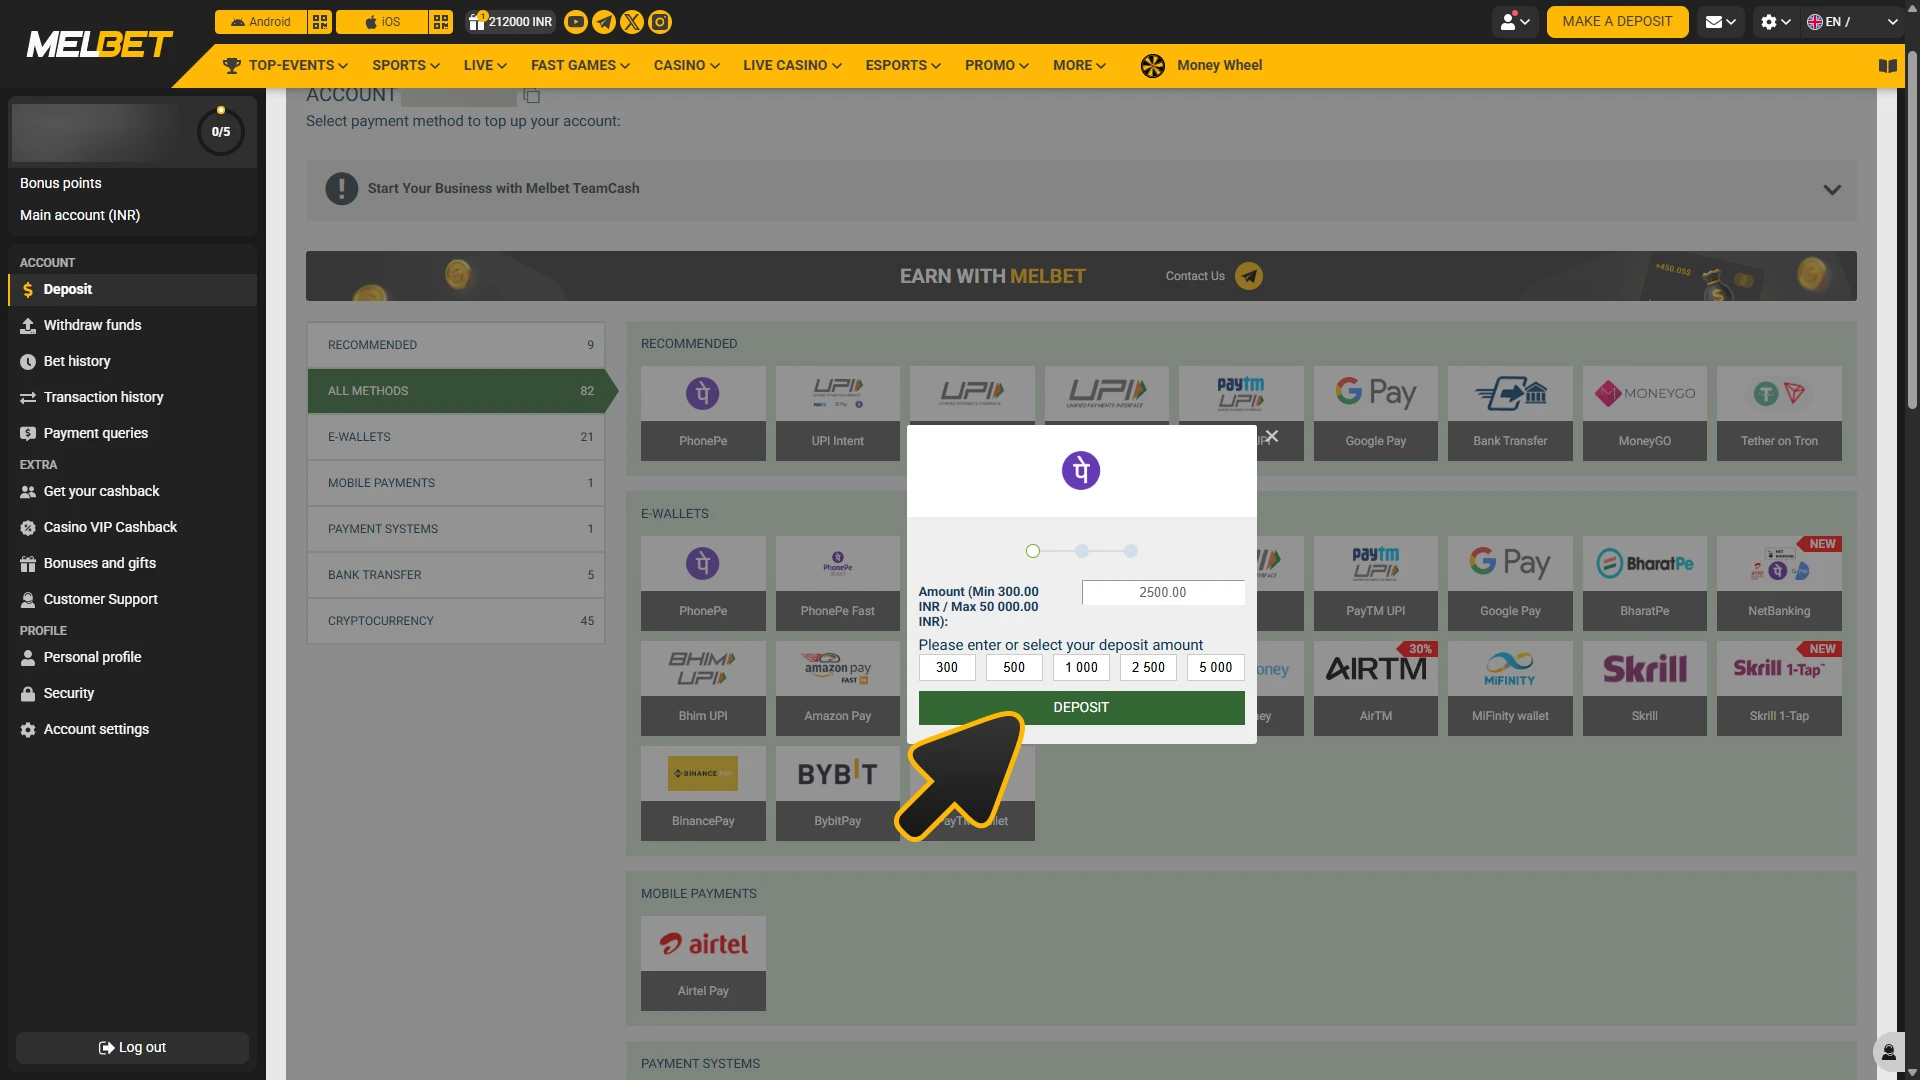Open Transaction history in sidebar

pyautogui.click(x=132, y=397)
